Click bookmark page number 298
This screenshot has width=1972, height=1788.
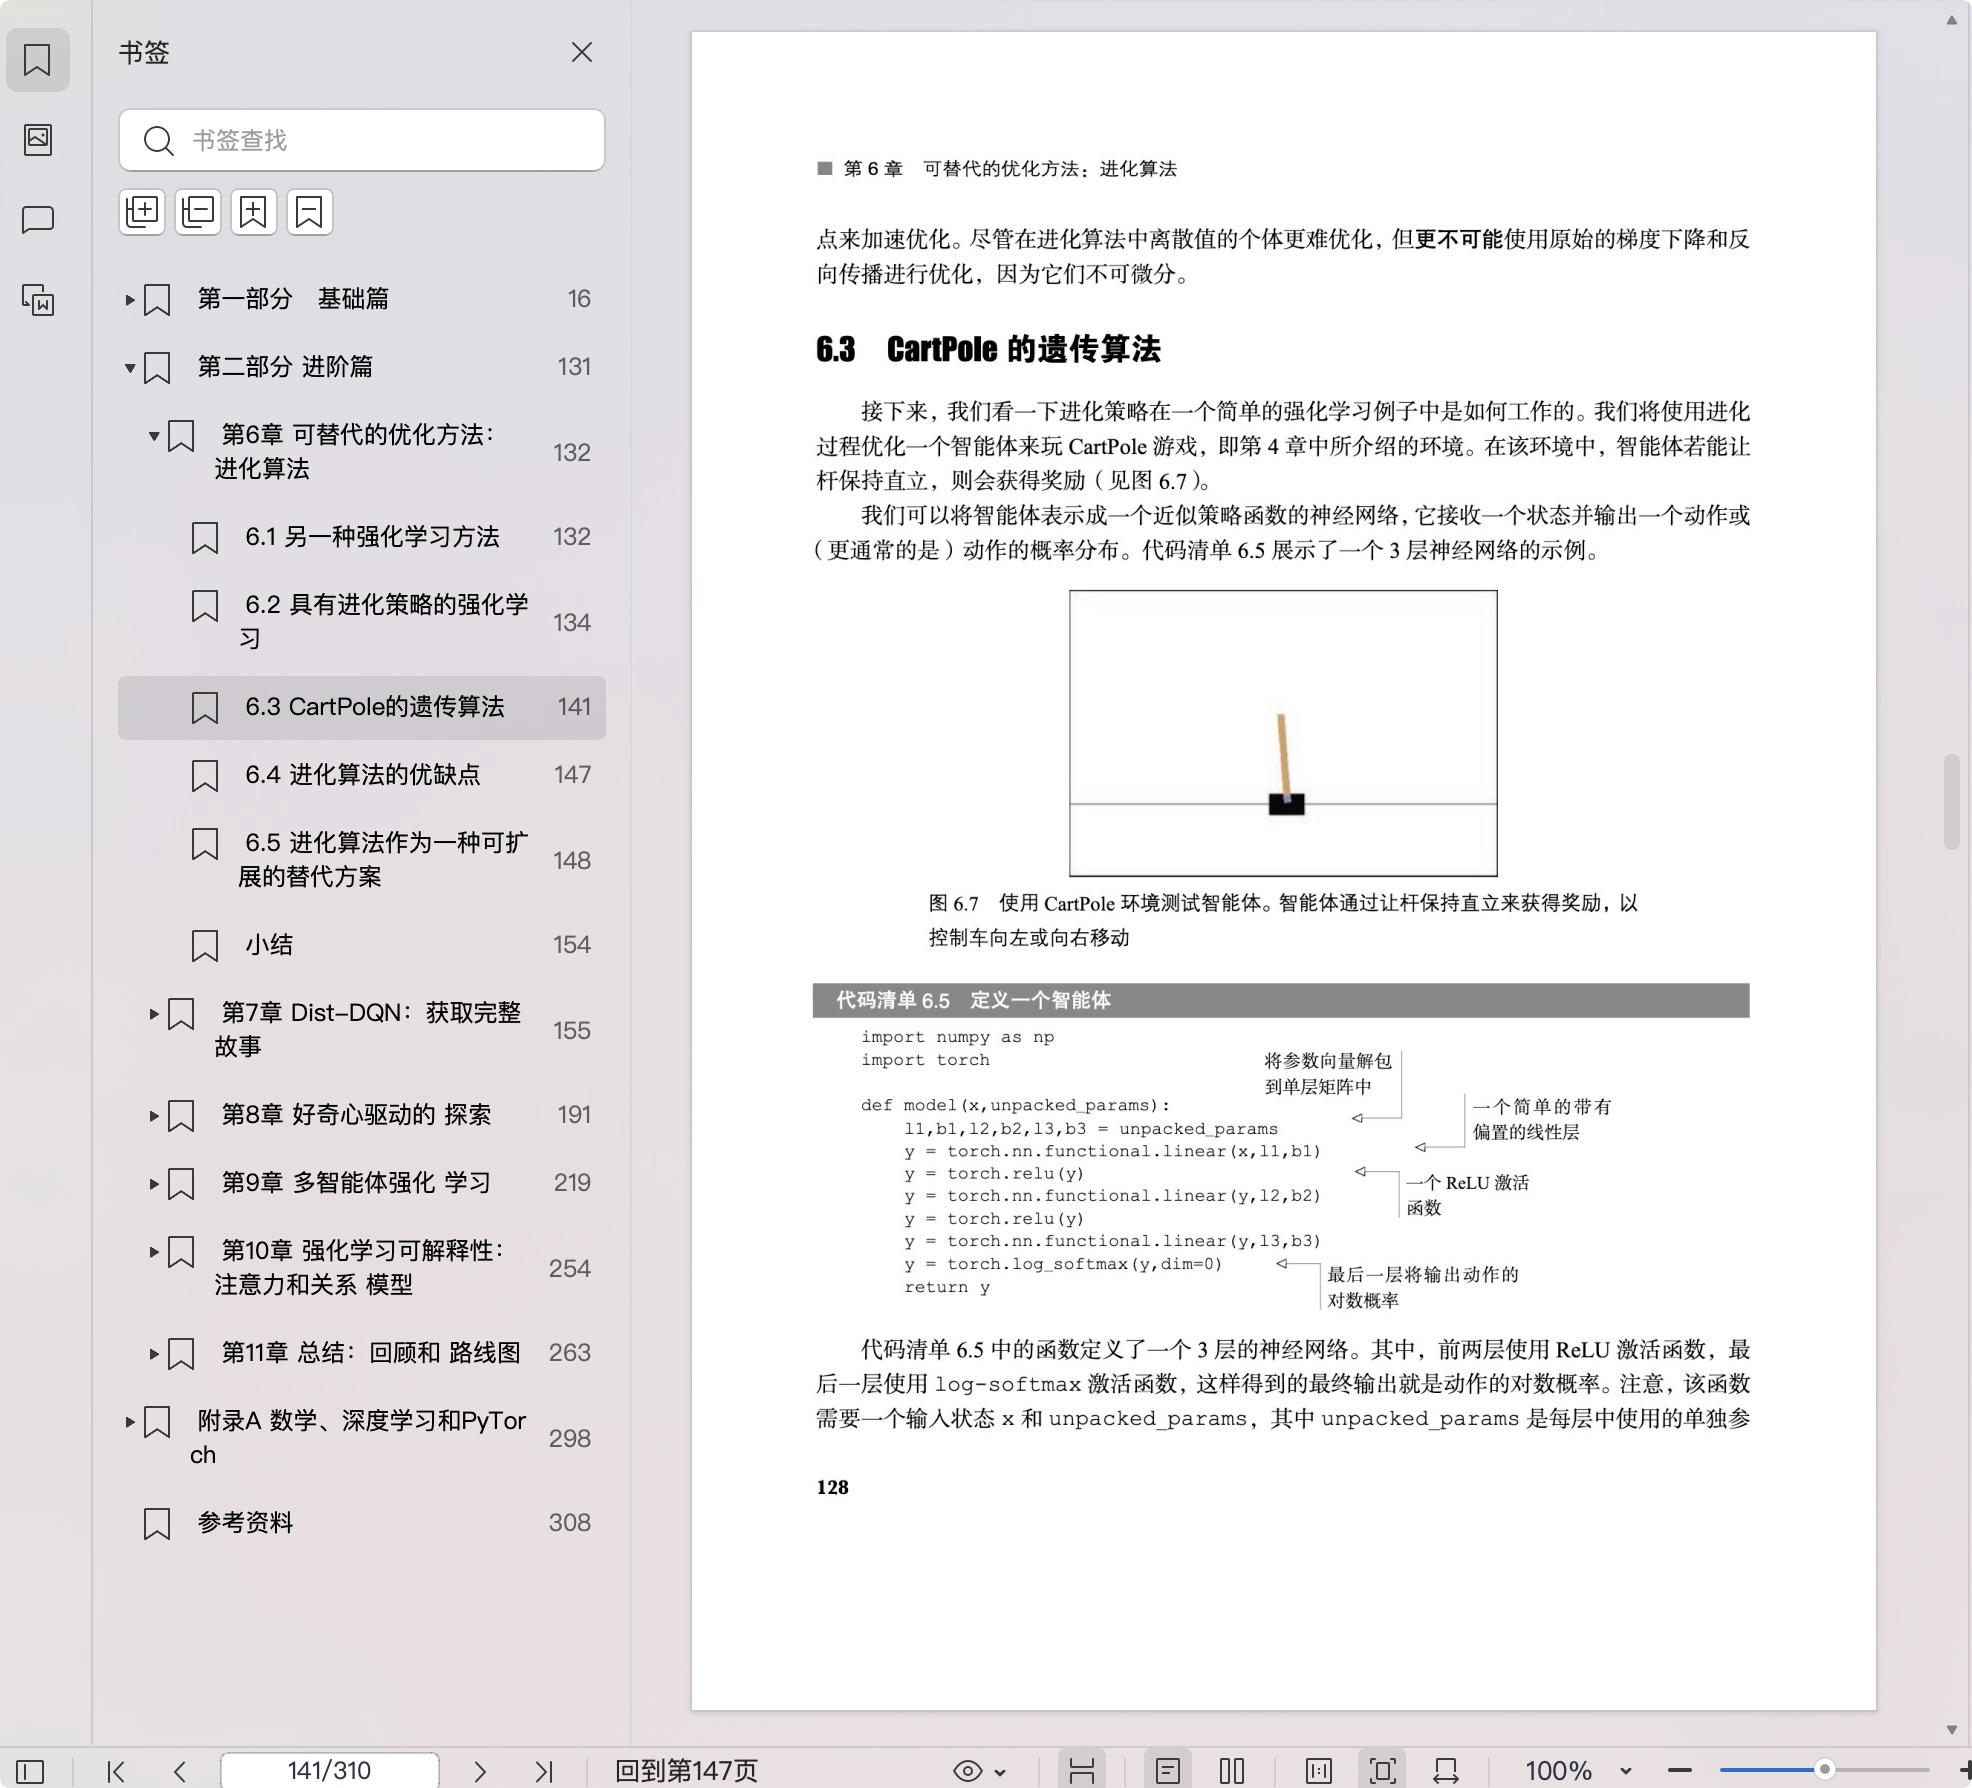[x=570, y=1438]
